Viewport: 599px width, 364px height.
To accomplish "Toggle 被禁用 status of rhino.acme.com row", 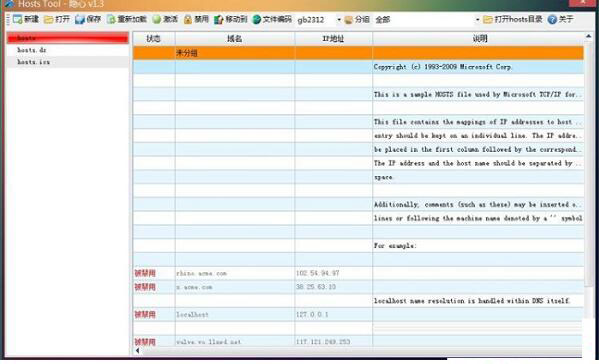I will pos(145,273).
